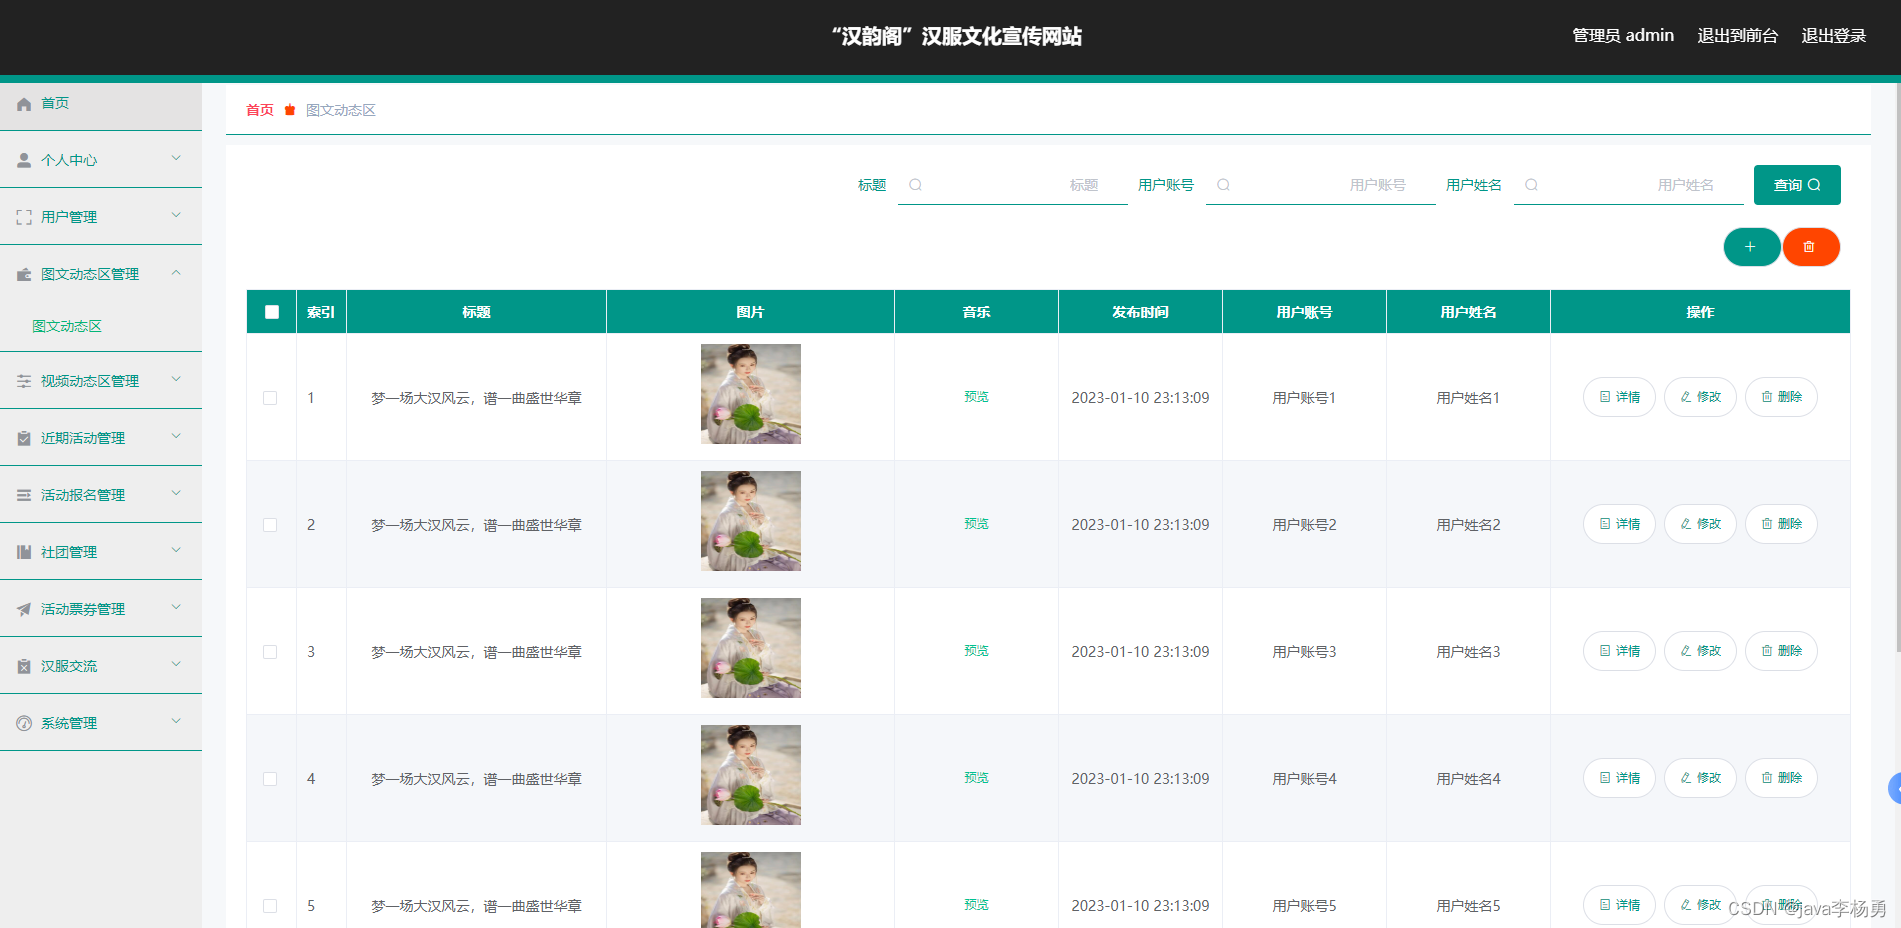Click the green plus add button

pyautogui.click(x=1750, y=247)
